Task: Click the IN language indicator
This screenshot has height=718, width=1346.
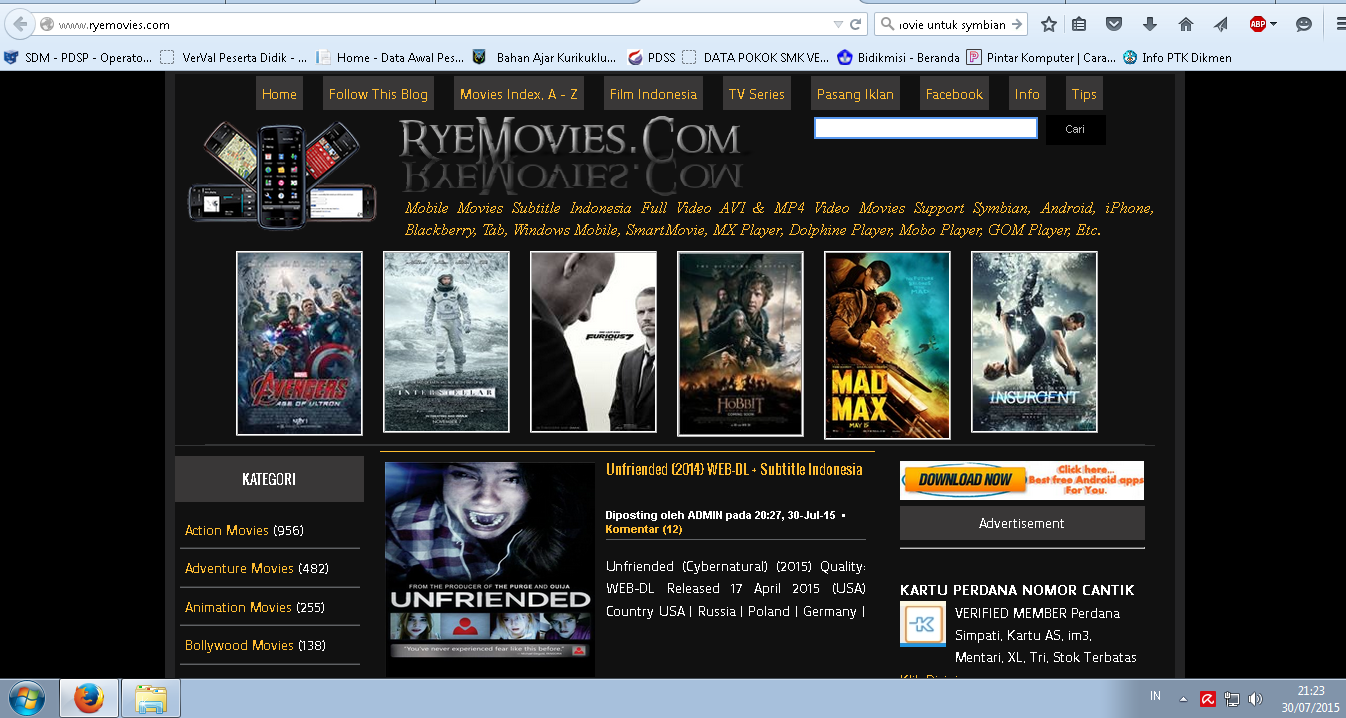Action: tap(1155, 695)
